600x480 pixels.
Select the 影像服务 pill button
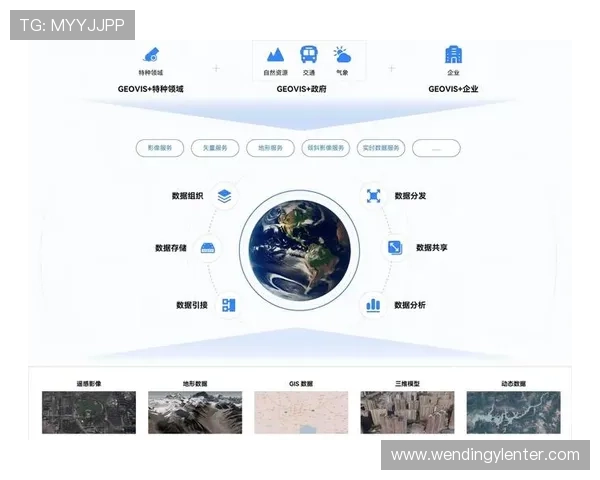coord(160,148)
